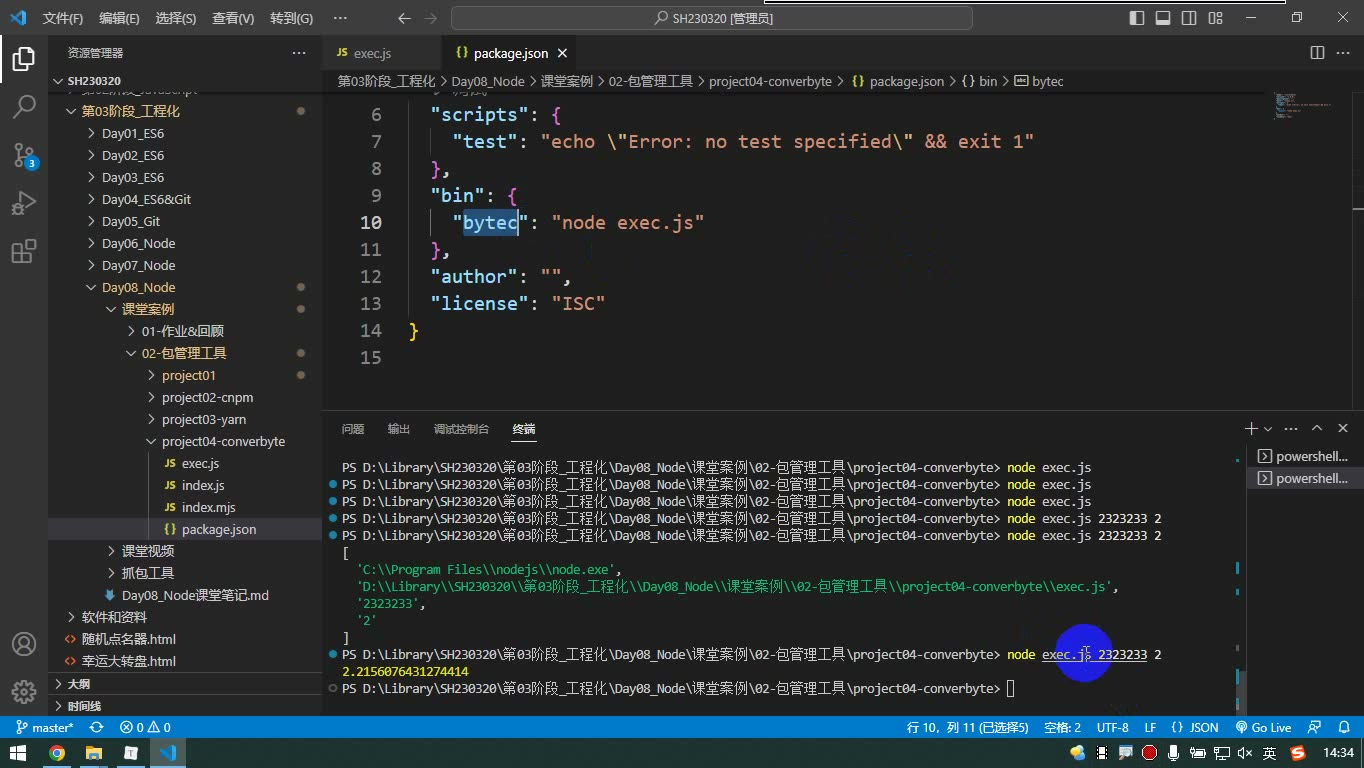Toggle the secondary side bar layout icon
The width and height of the screenshot is (1364, 768).
click(1189, 18)
